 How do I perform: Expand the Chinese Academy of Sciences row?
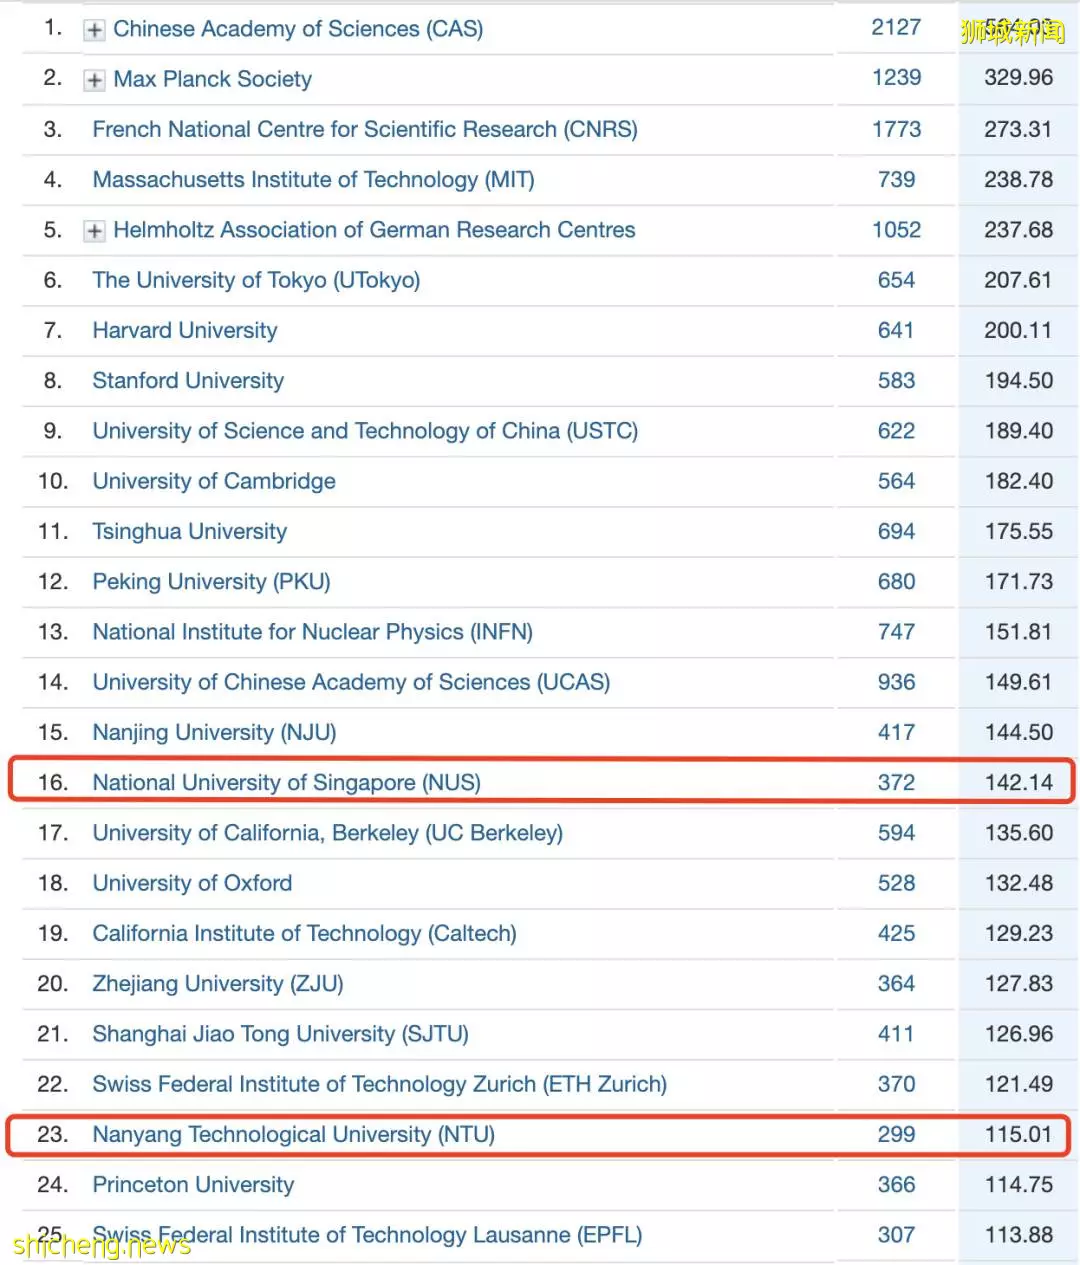[x=94, y=30]
